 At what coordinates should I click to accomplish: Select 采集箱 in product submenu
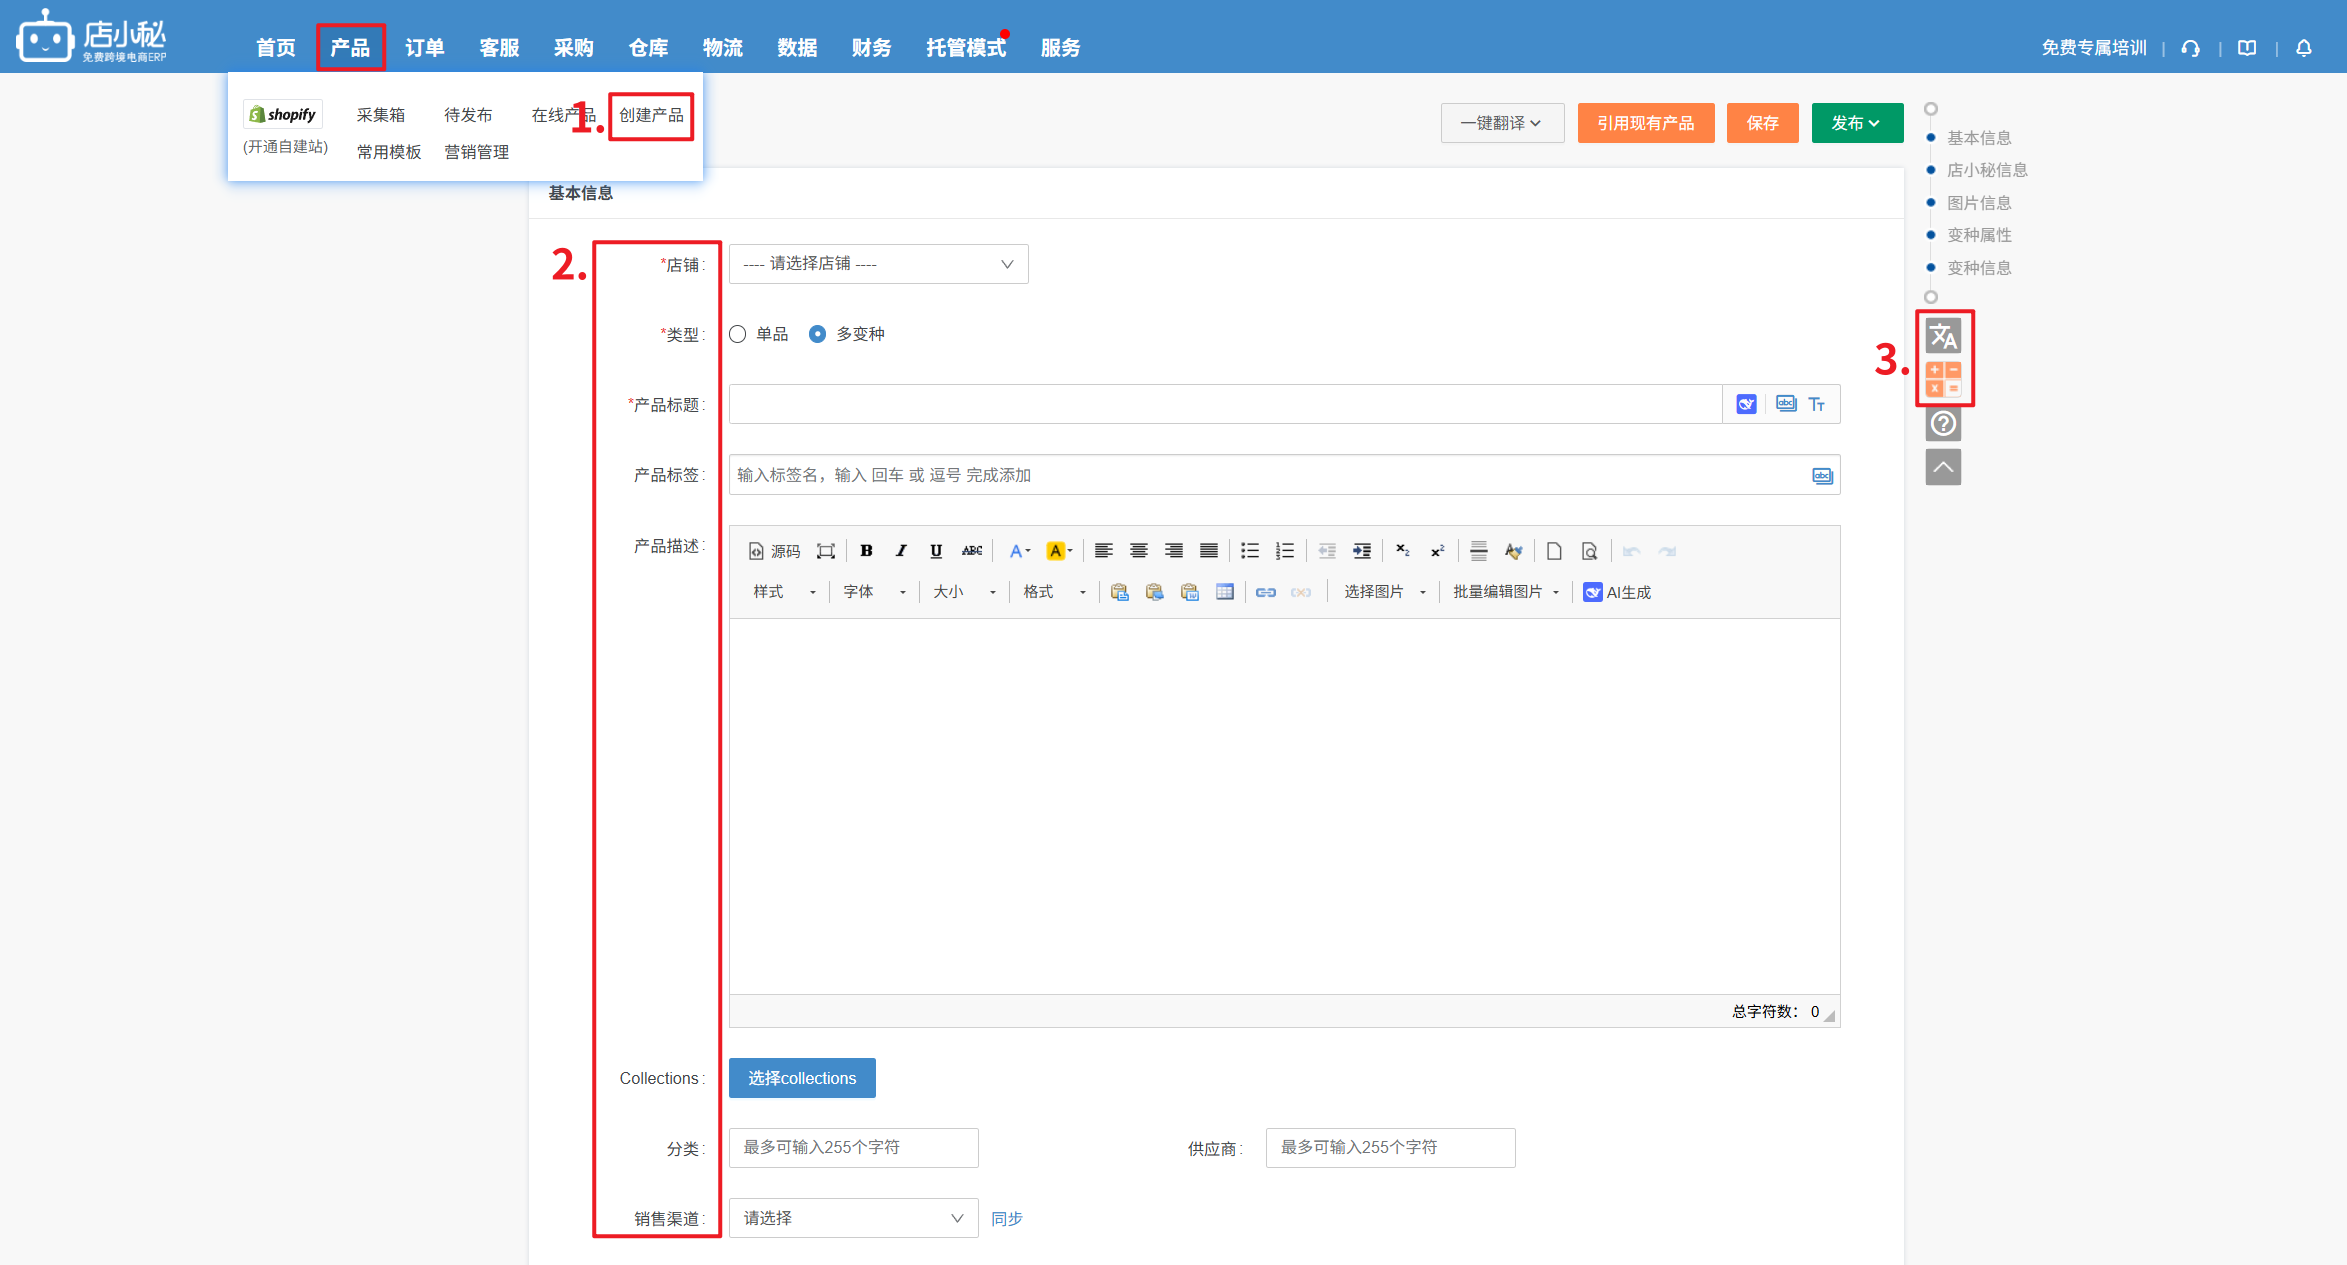pos(381,115)
